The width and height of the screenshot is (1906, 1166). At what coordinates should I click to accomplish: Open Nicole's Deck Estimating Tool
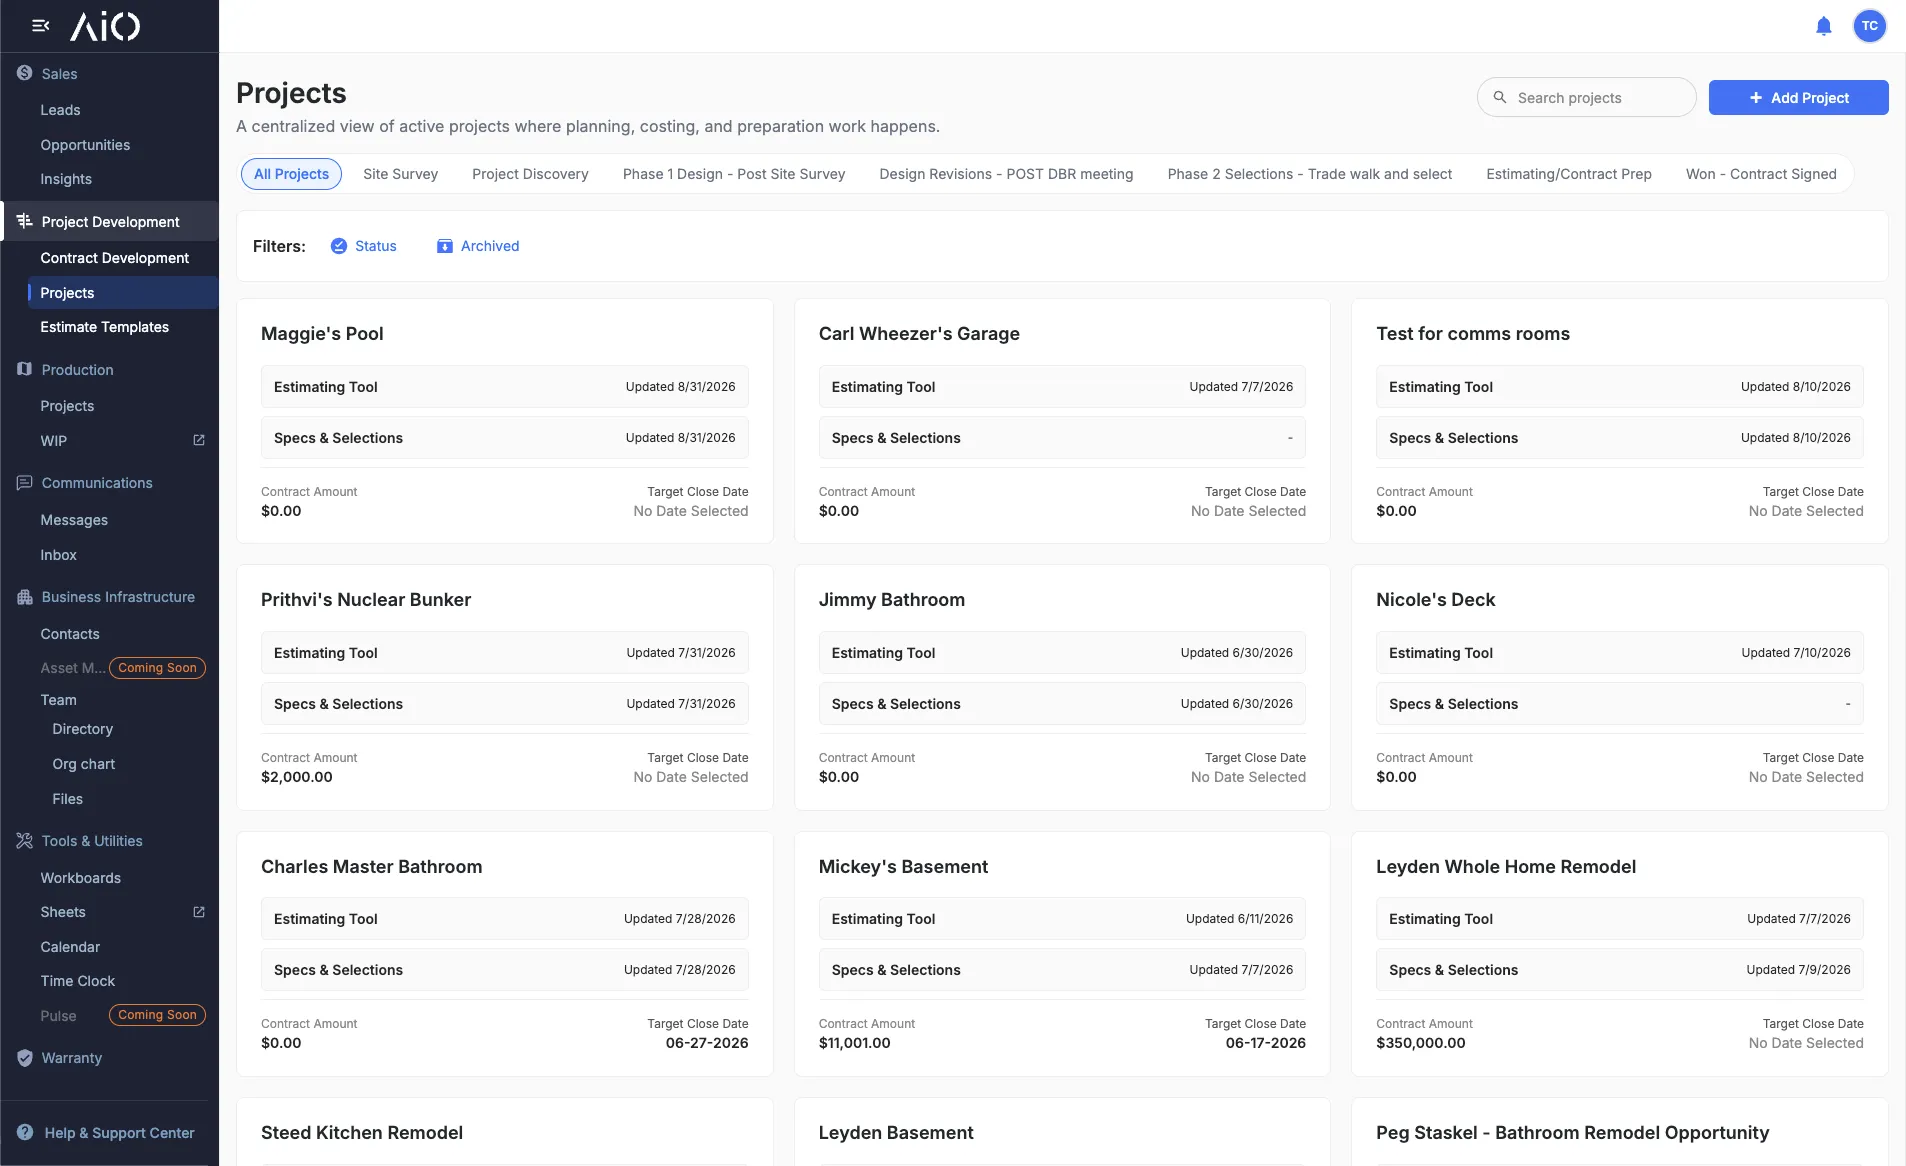1619,652
